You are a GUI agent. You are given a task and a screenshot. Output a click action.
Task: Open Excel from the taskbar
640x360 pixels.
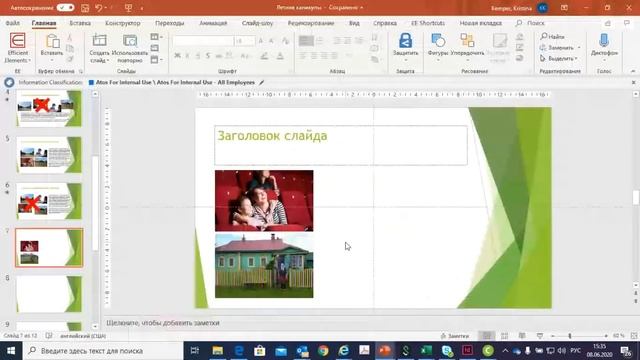(426, 351)
